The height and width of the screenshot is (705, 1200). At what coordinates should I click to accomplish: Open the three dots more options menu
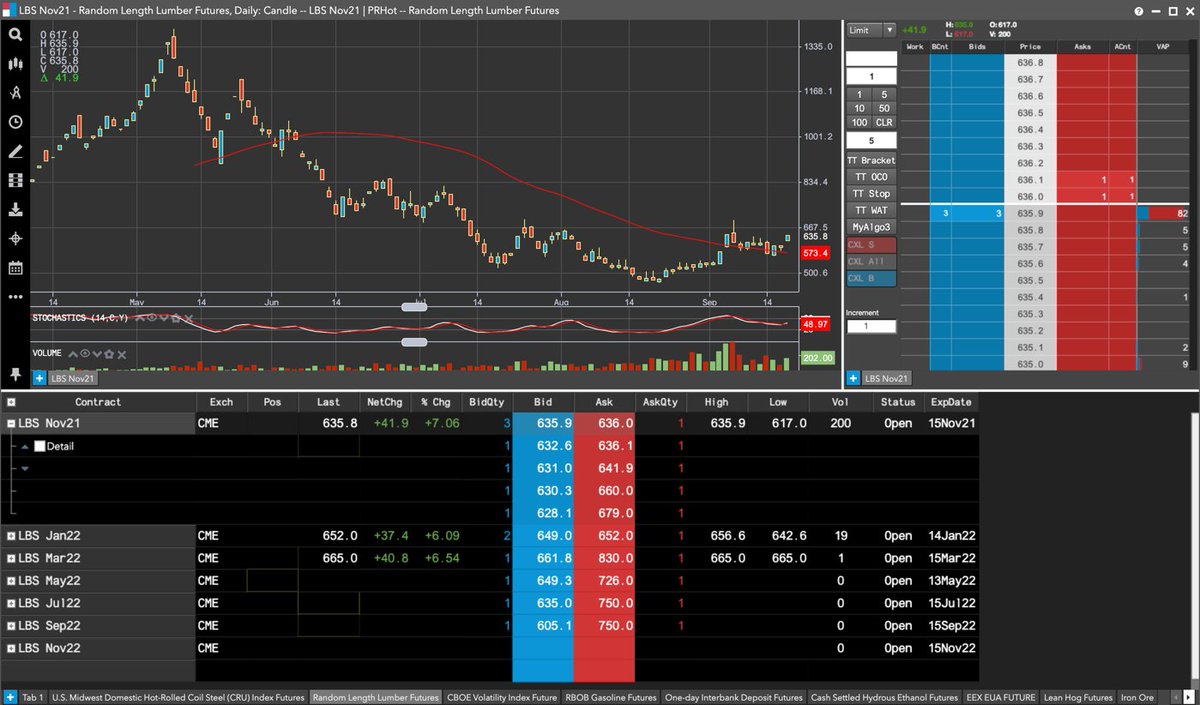coord(15,297)
